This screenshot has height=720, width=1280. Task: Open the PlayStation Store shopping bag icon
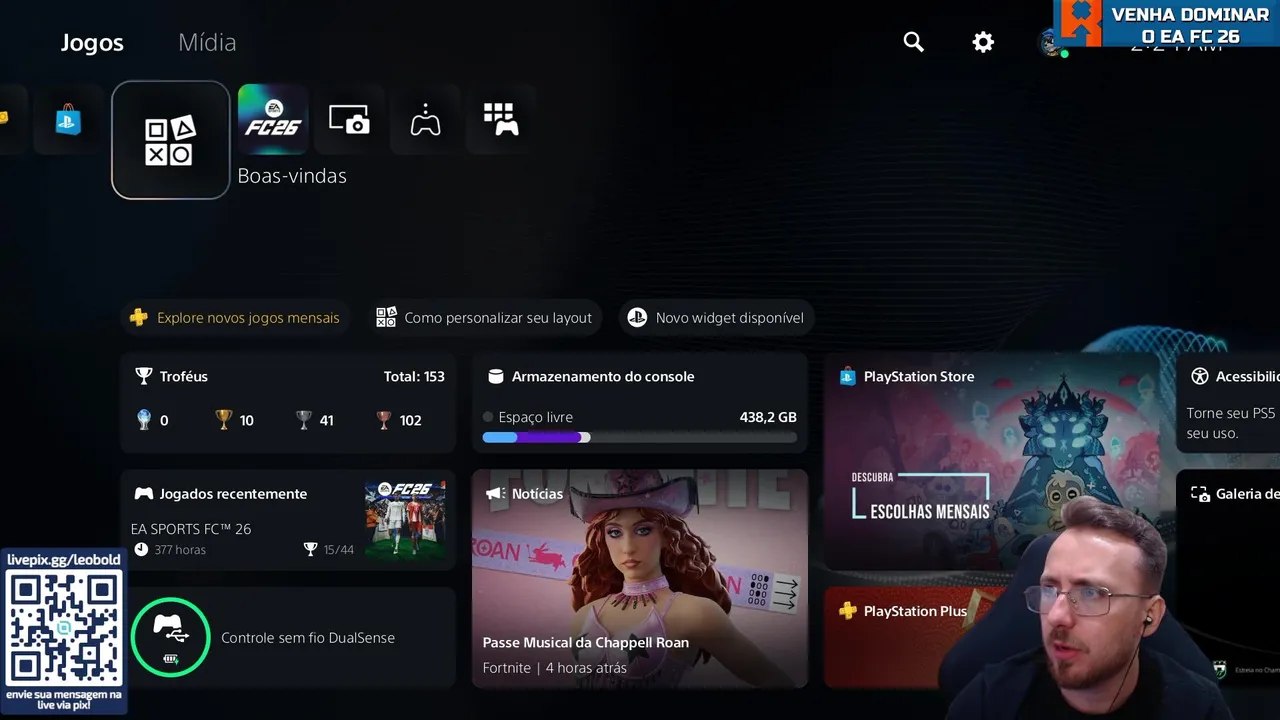coord(68,120)
